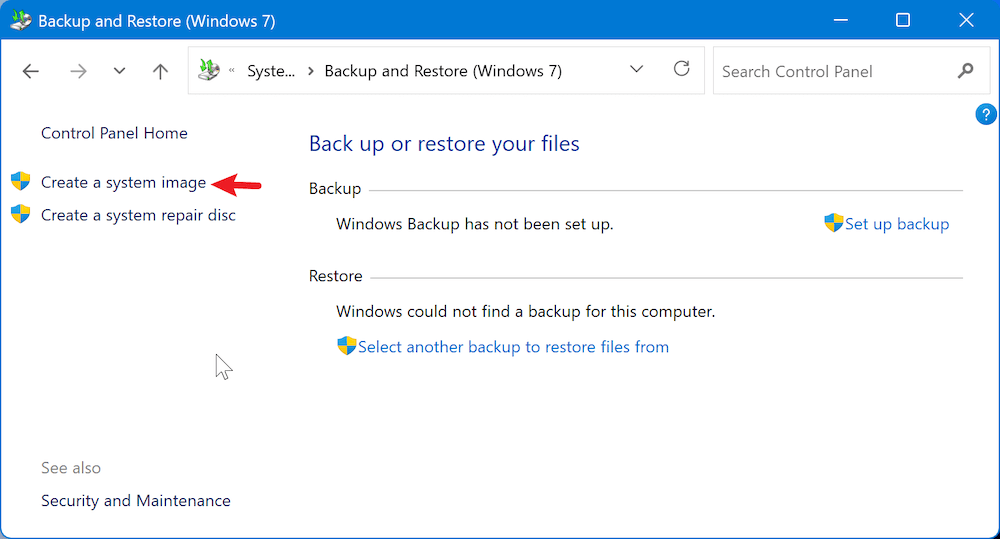Choose Select another backup to restore files from
This screenshot has height=539, width=1000.
513,347
